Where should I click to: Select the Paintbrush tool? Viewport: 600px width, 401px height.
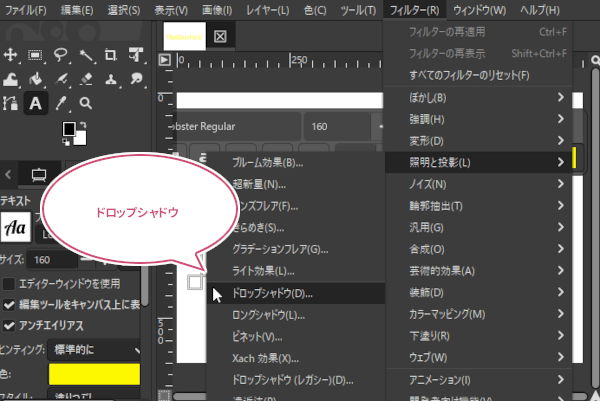pyautogui.click(x=61, y=79)
